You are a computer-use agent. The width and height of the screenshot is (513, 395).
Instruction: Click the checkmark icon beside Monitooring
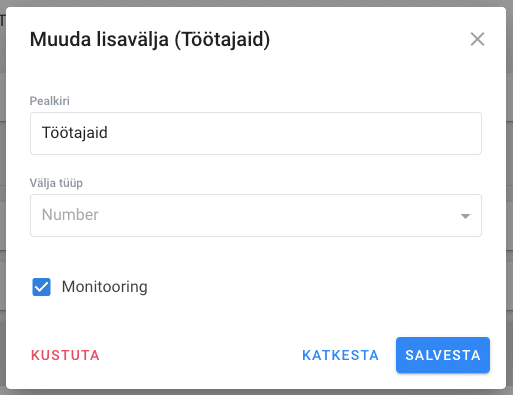point(41,287)
